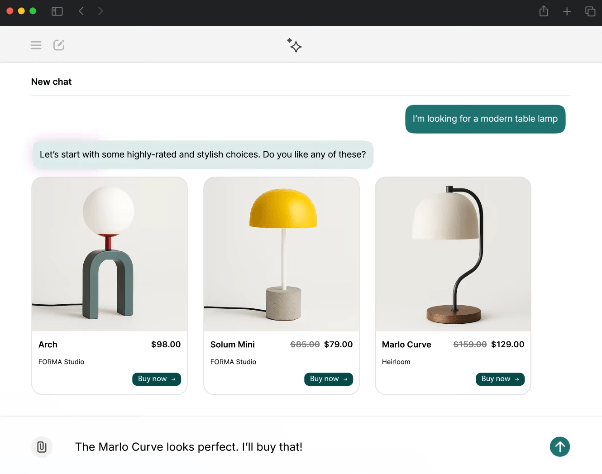Buy the Solum Mini lamp now

[x=329, y=379]
